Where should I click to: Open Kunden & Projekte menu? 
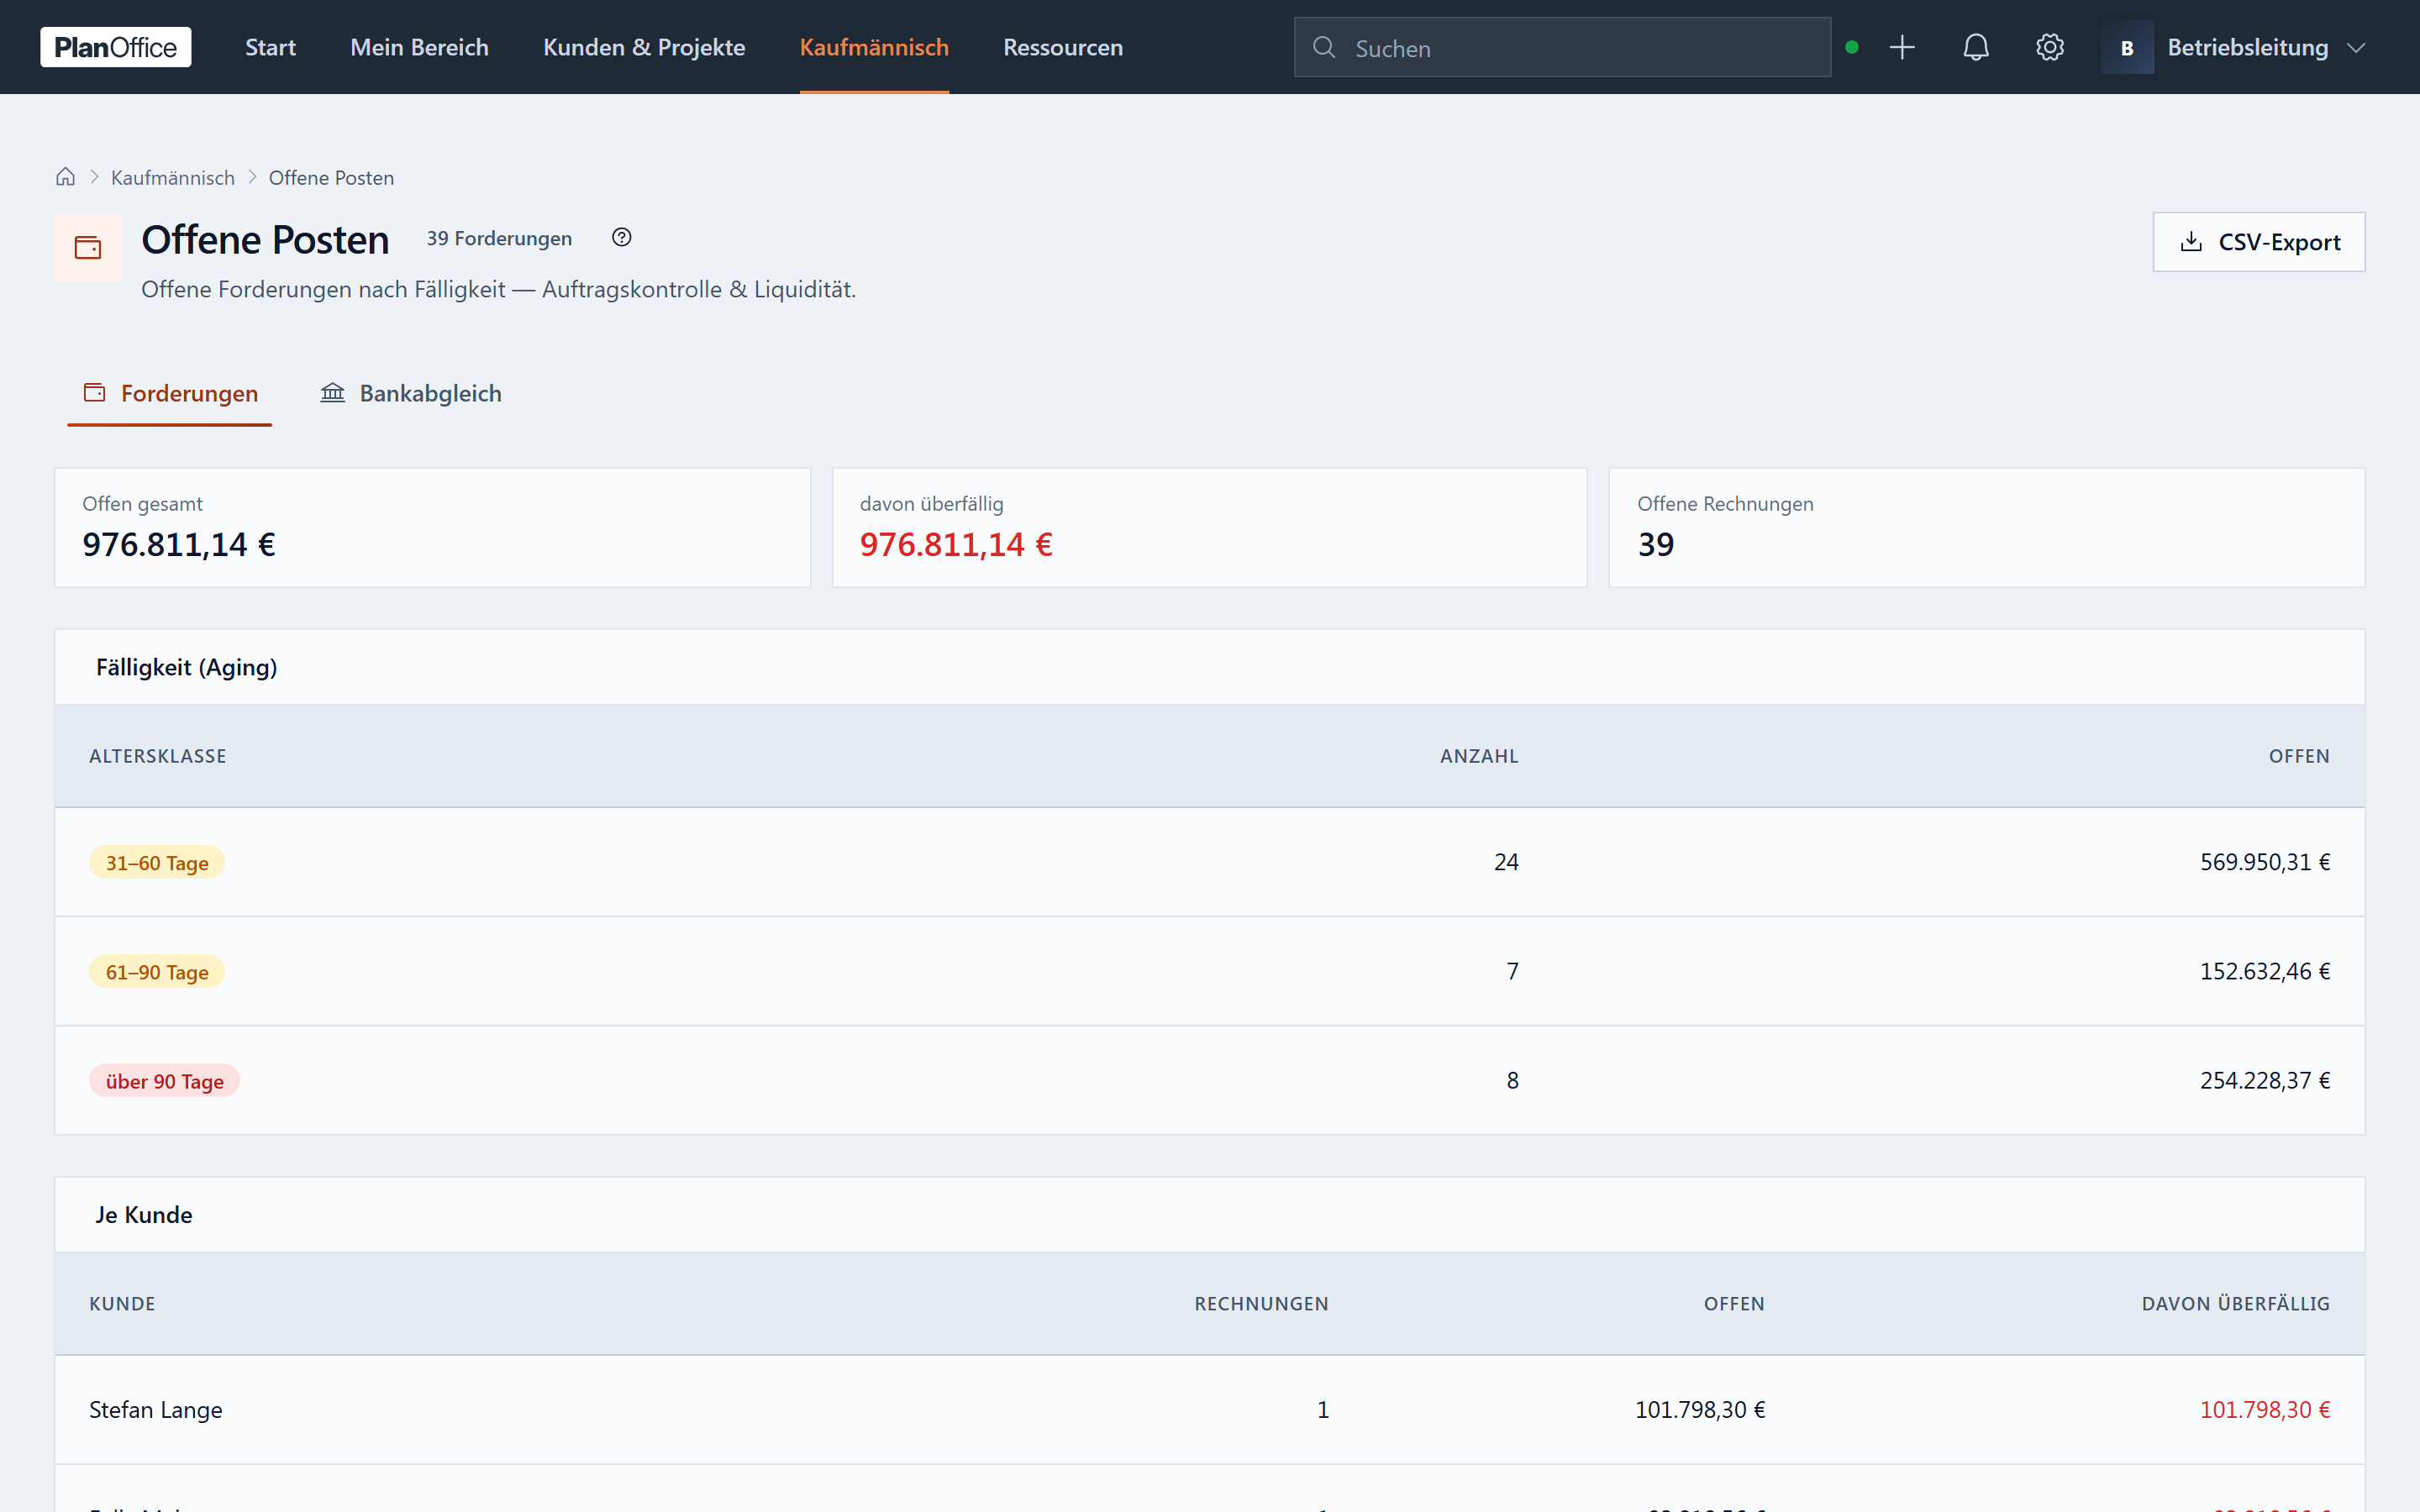pos(644,47)
